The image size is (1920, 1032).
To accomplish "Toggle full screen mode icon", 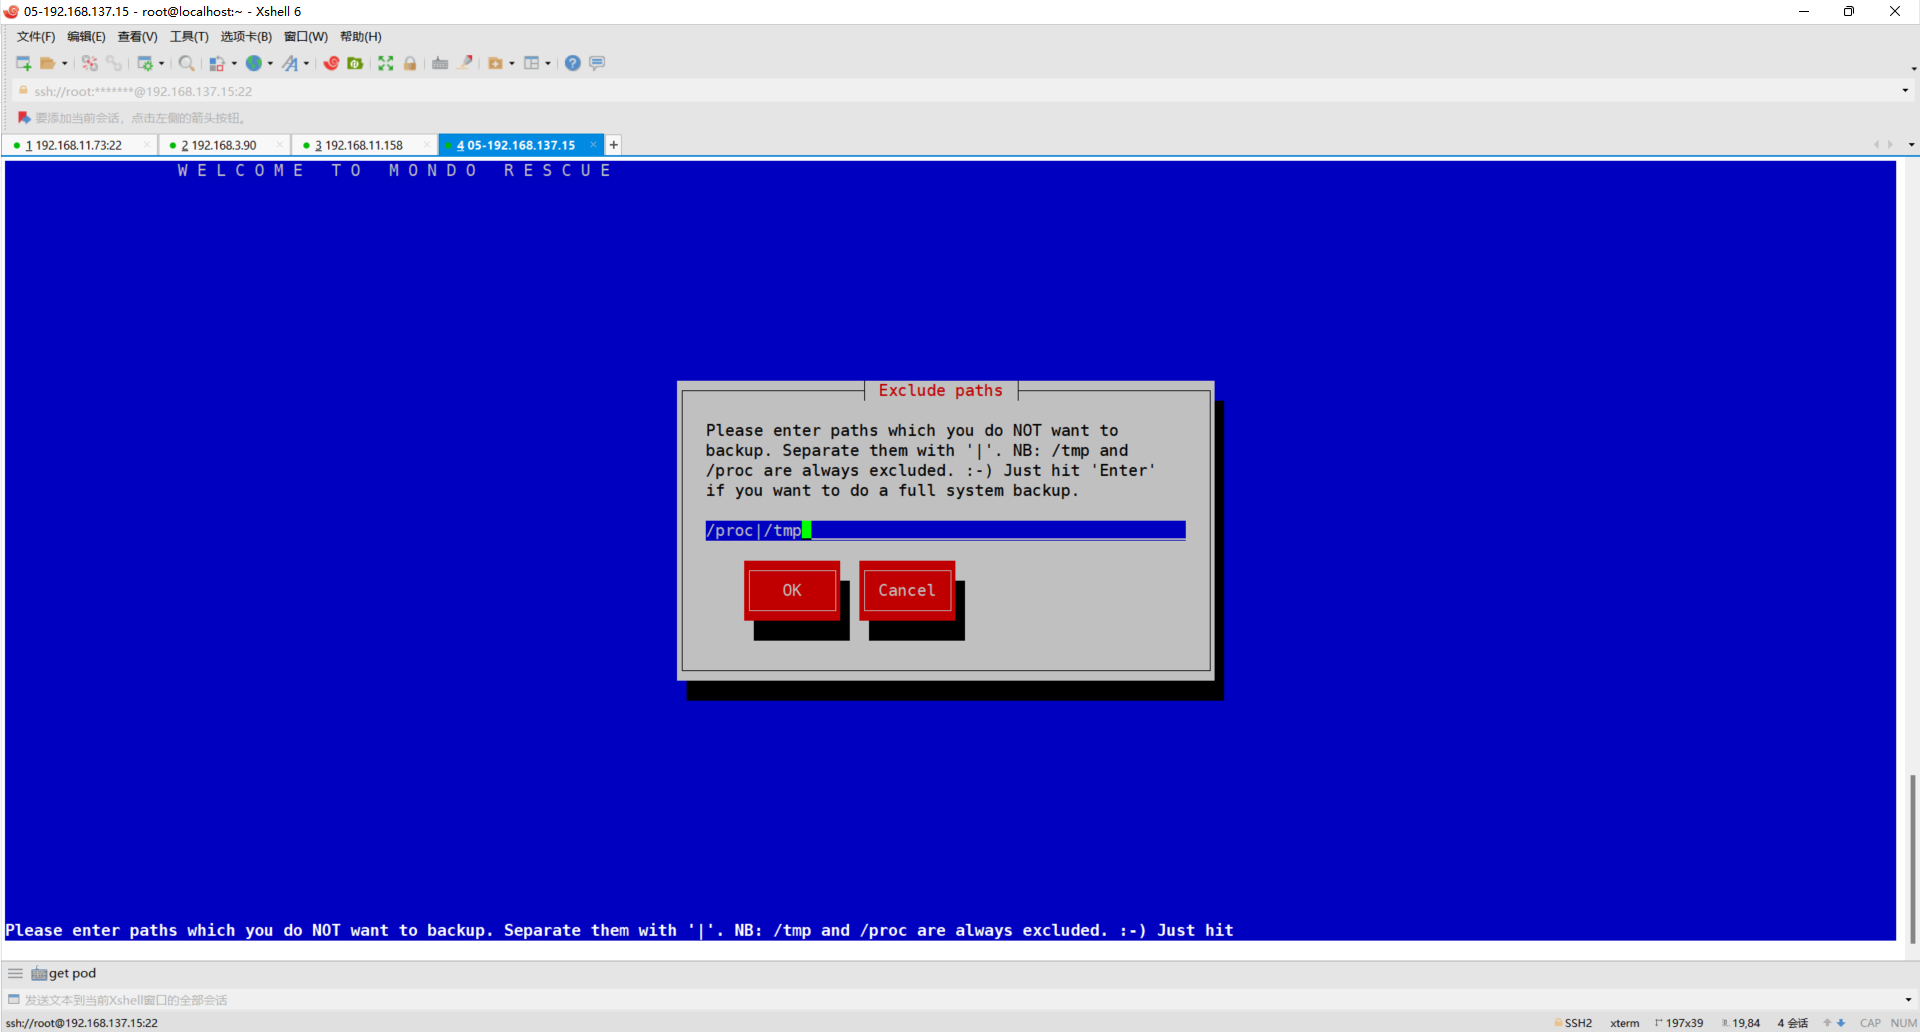I will pyautogui.click(x=386, y=63).
